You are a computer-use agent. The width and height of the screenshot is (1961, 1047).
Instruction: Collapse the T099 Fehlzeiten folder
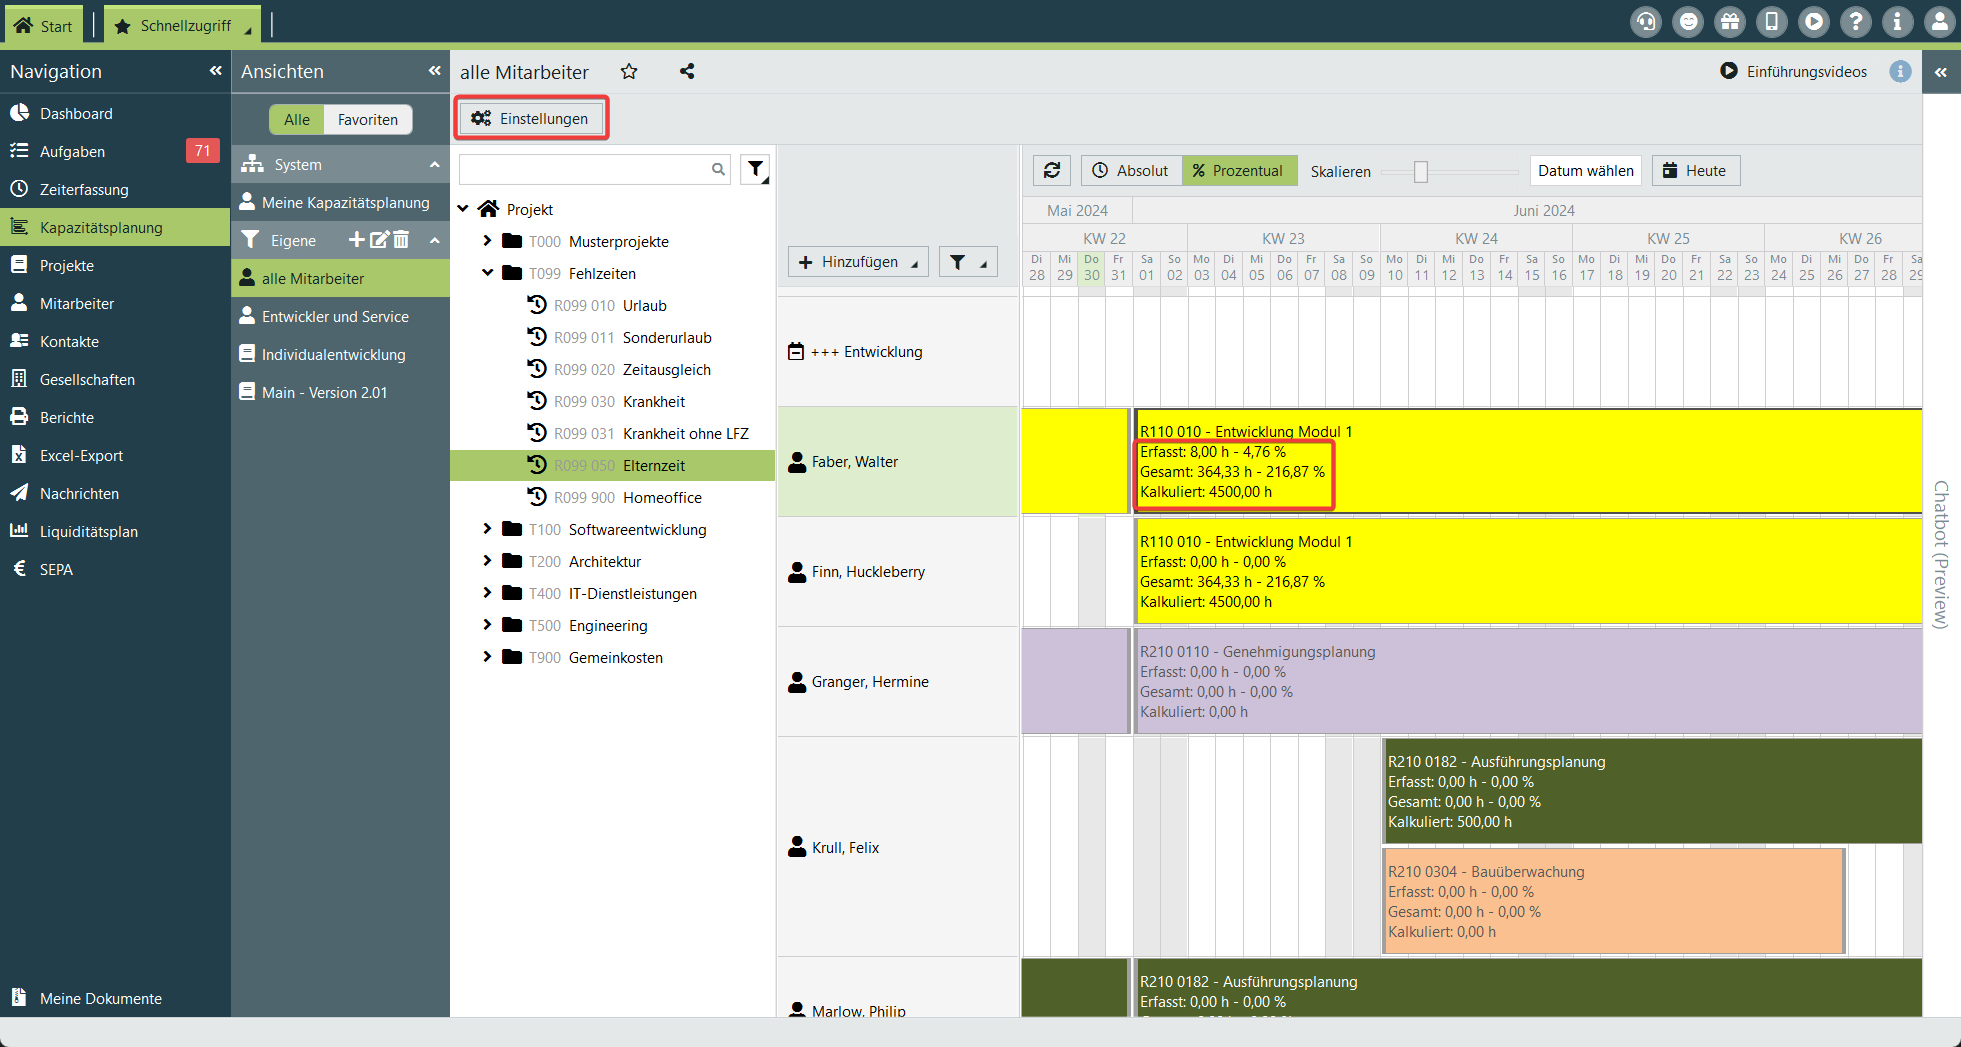(487, 273)
